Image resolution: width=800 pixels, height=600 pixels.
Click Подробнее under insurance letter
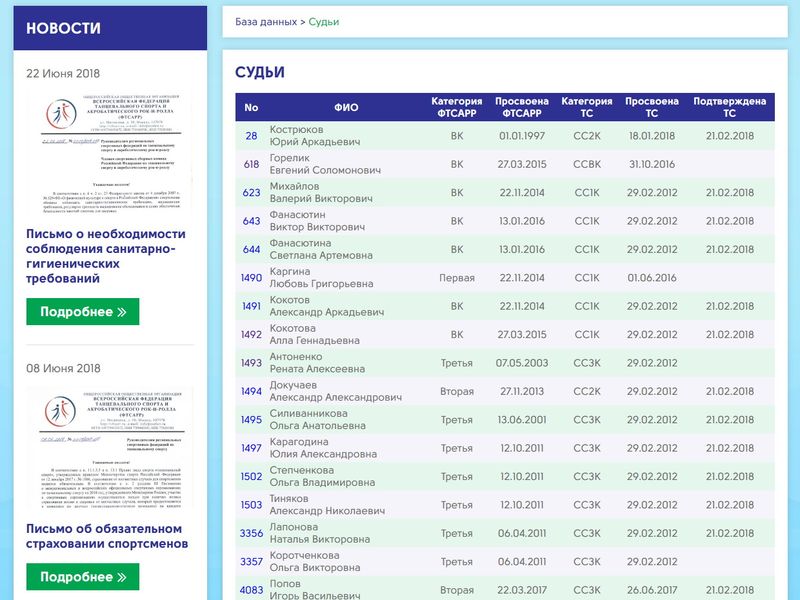click(x=83, y=577)
